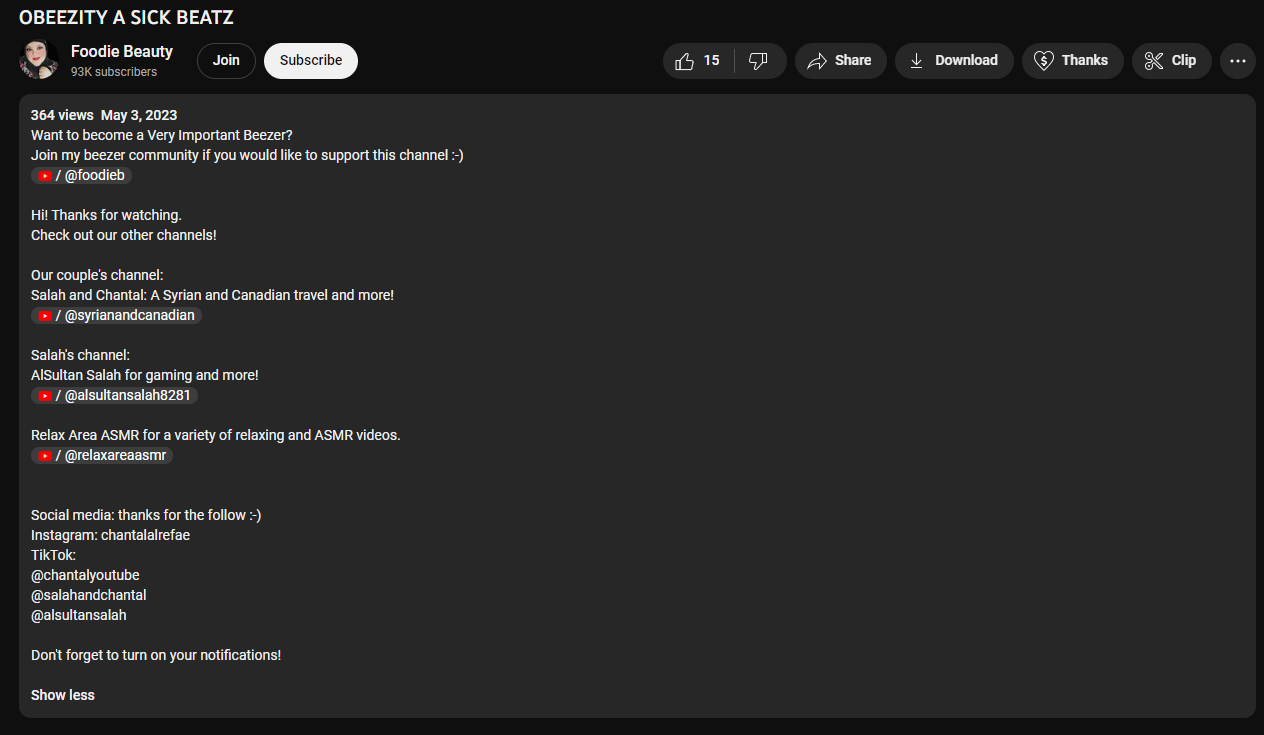Open the @relaxareaasmr channel link
This screenshot has height=735, width=1264.
pos(102,455)
